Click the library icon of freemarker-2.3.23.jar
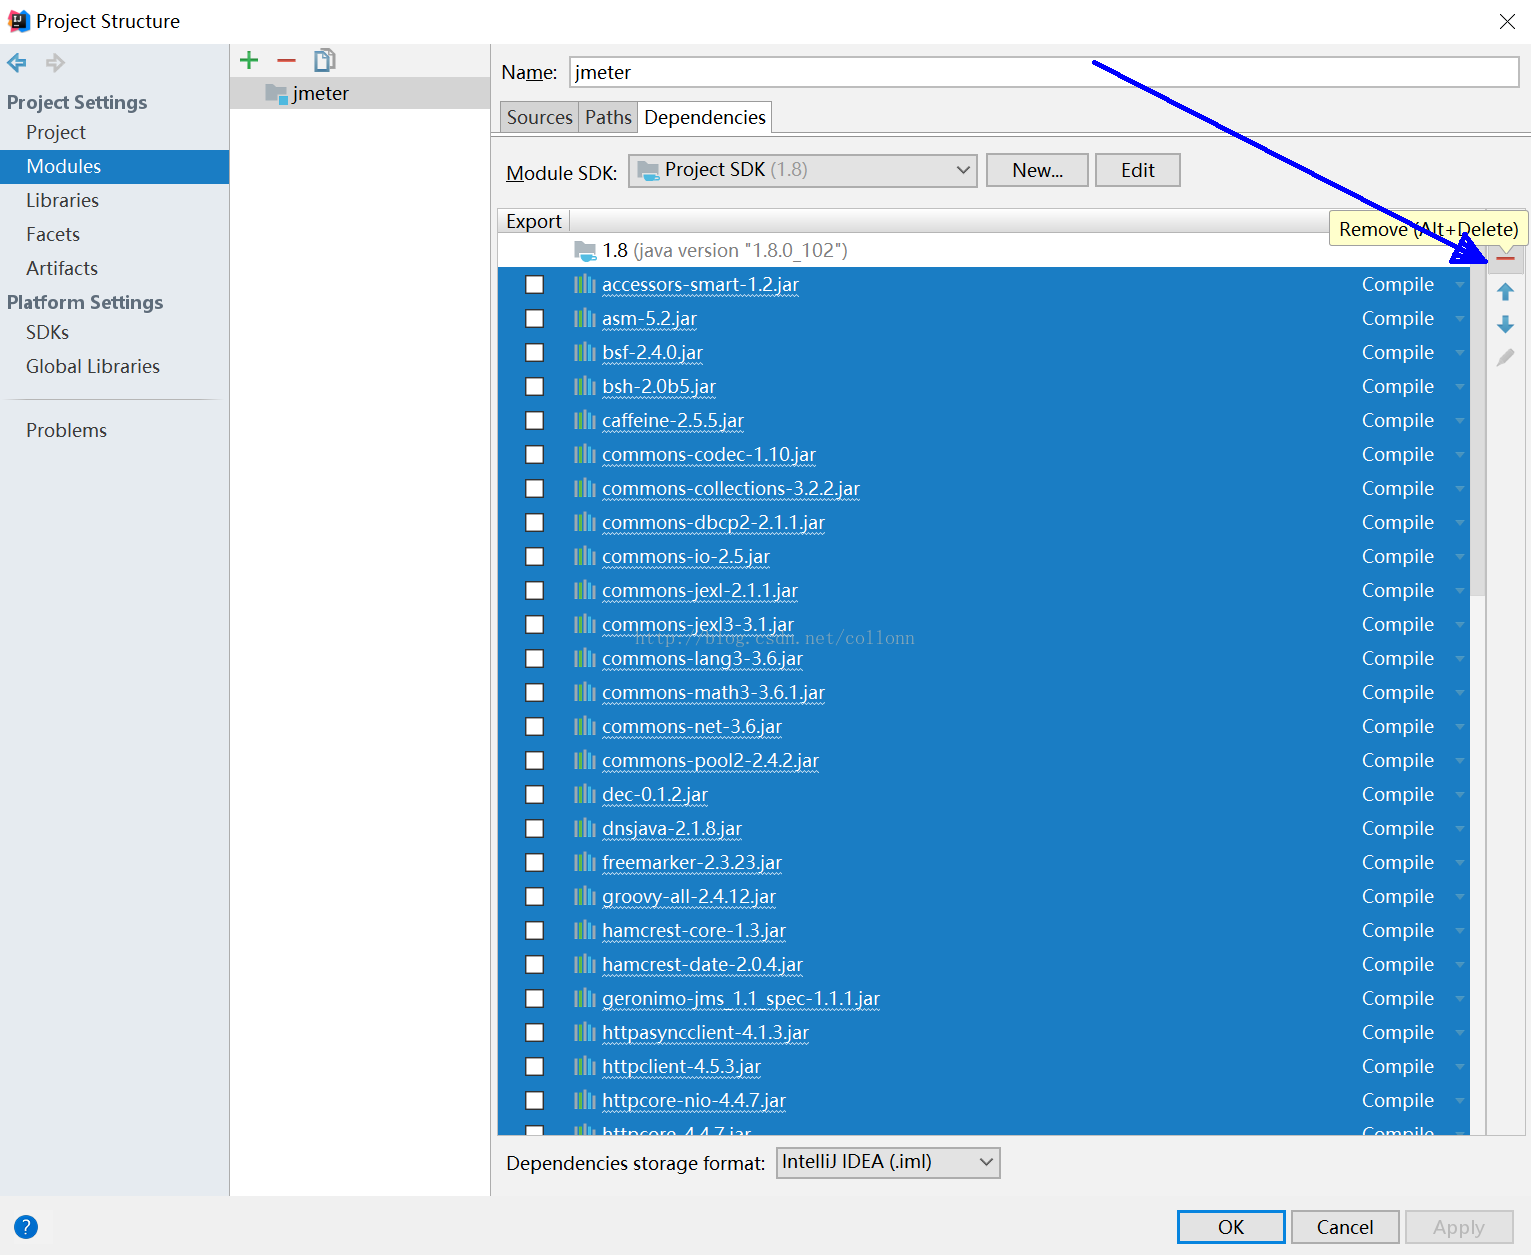Image resolution: width=1531 pixels, height=1255 pixels. click(x=585, y=862)
